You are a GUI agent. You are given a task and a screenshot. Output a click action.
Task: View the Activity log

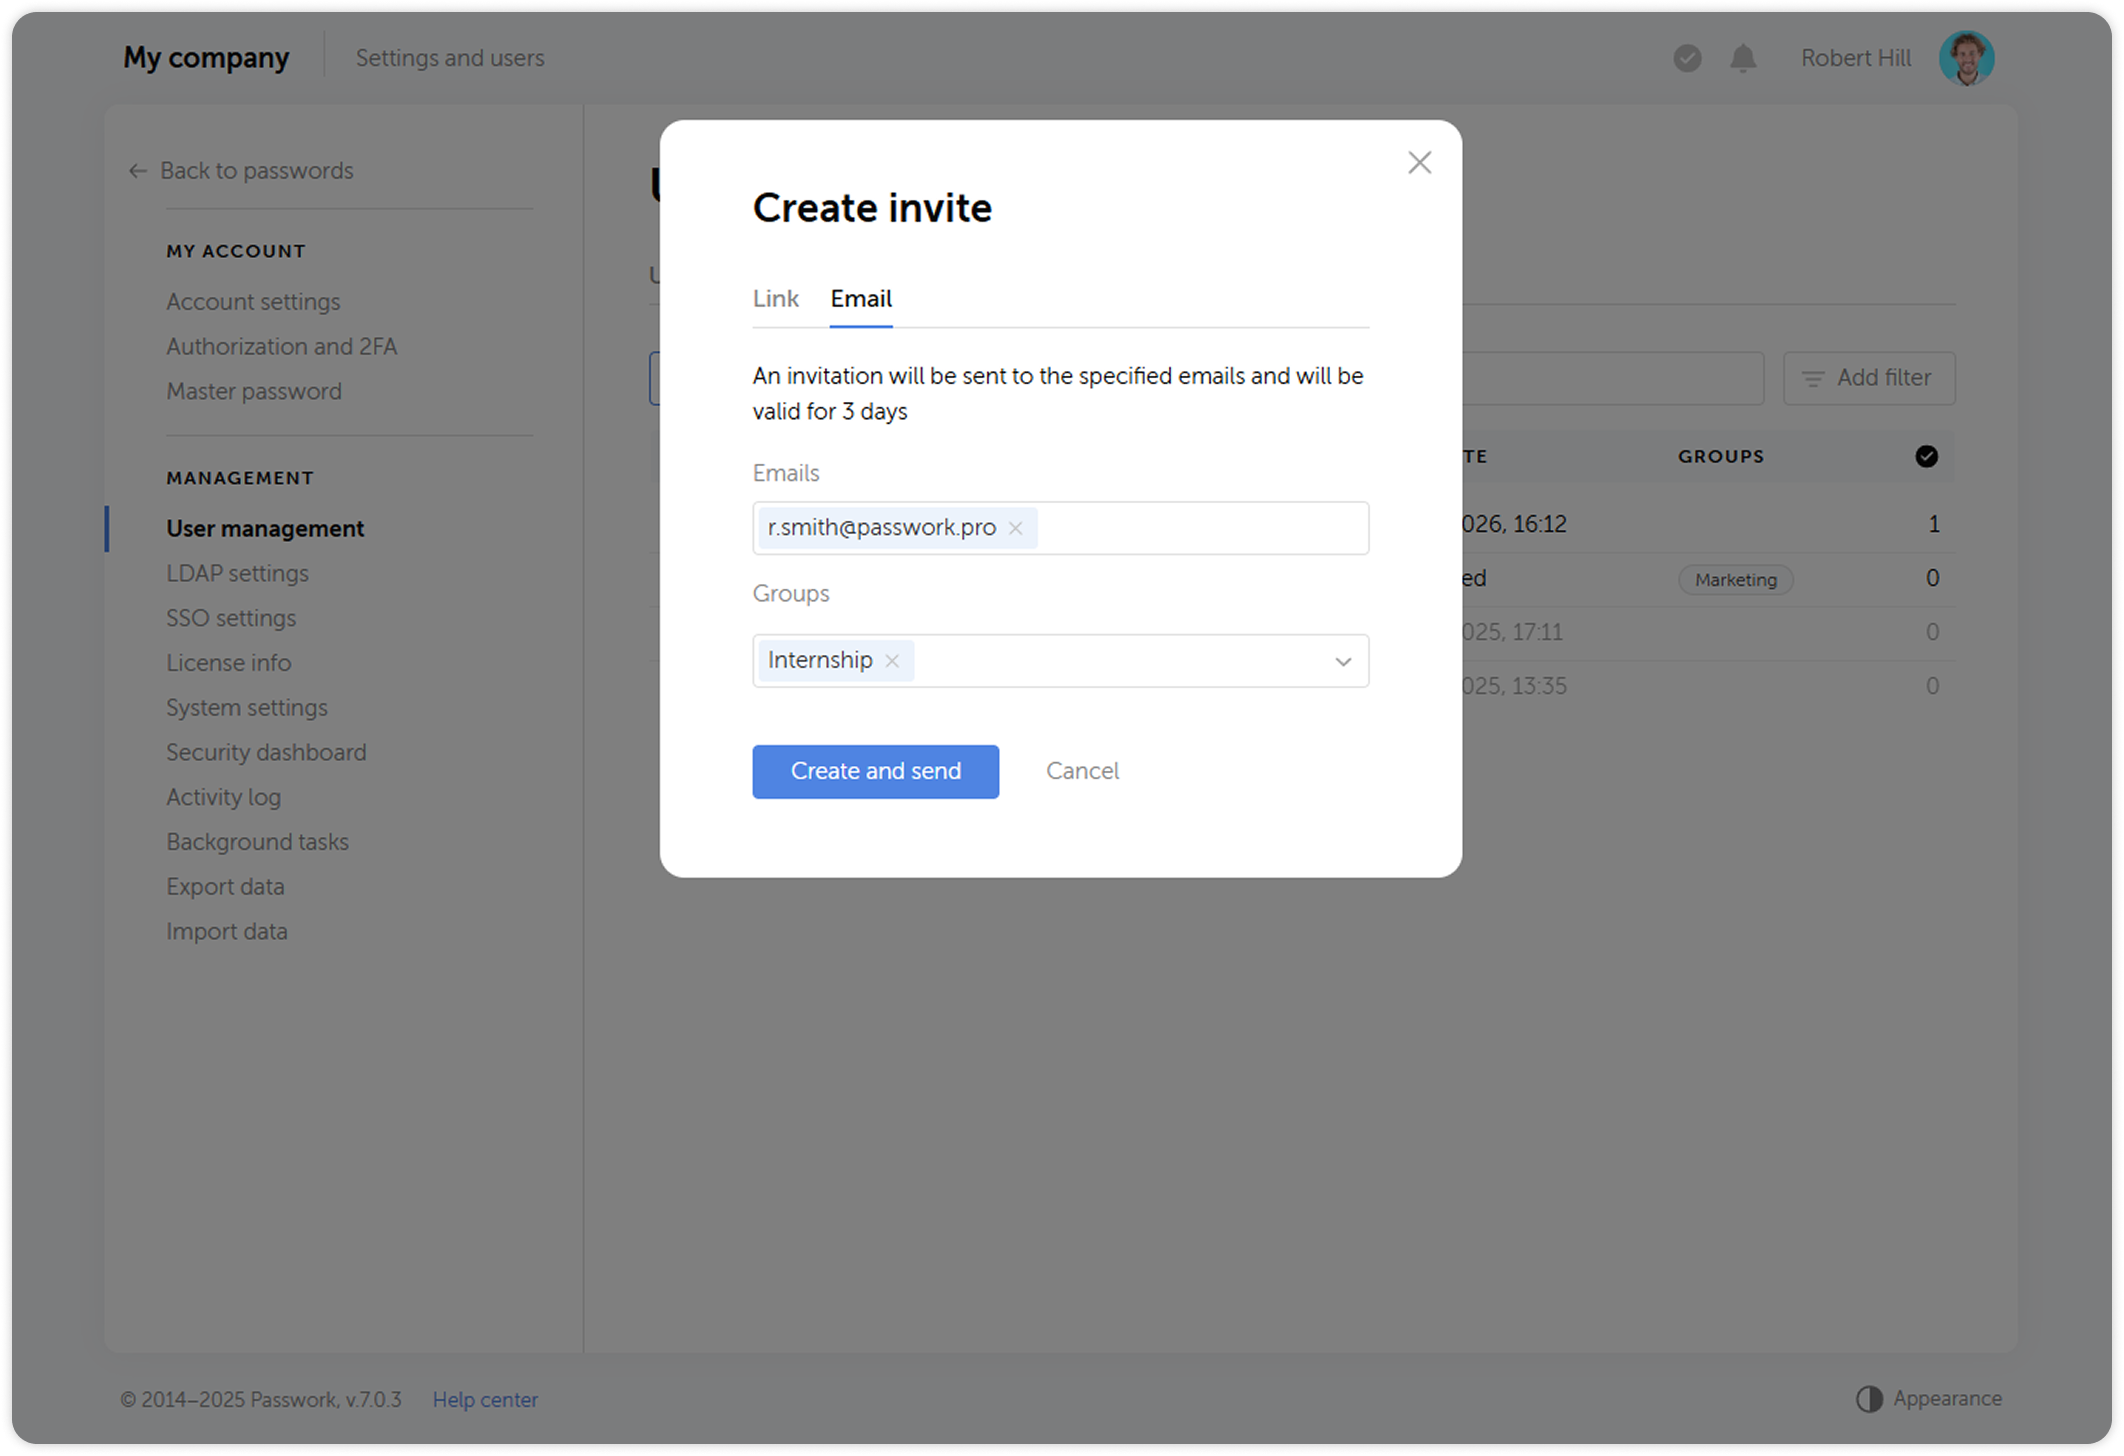coord(223,798)
